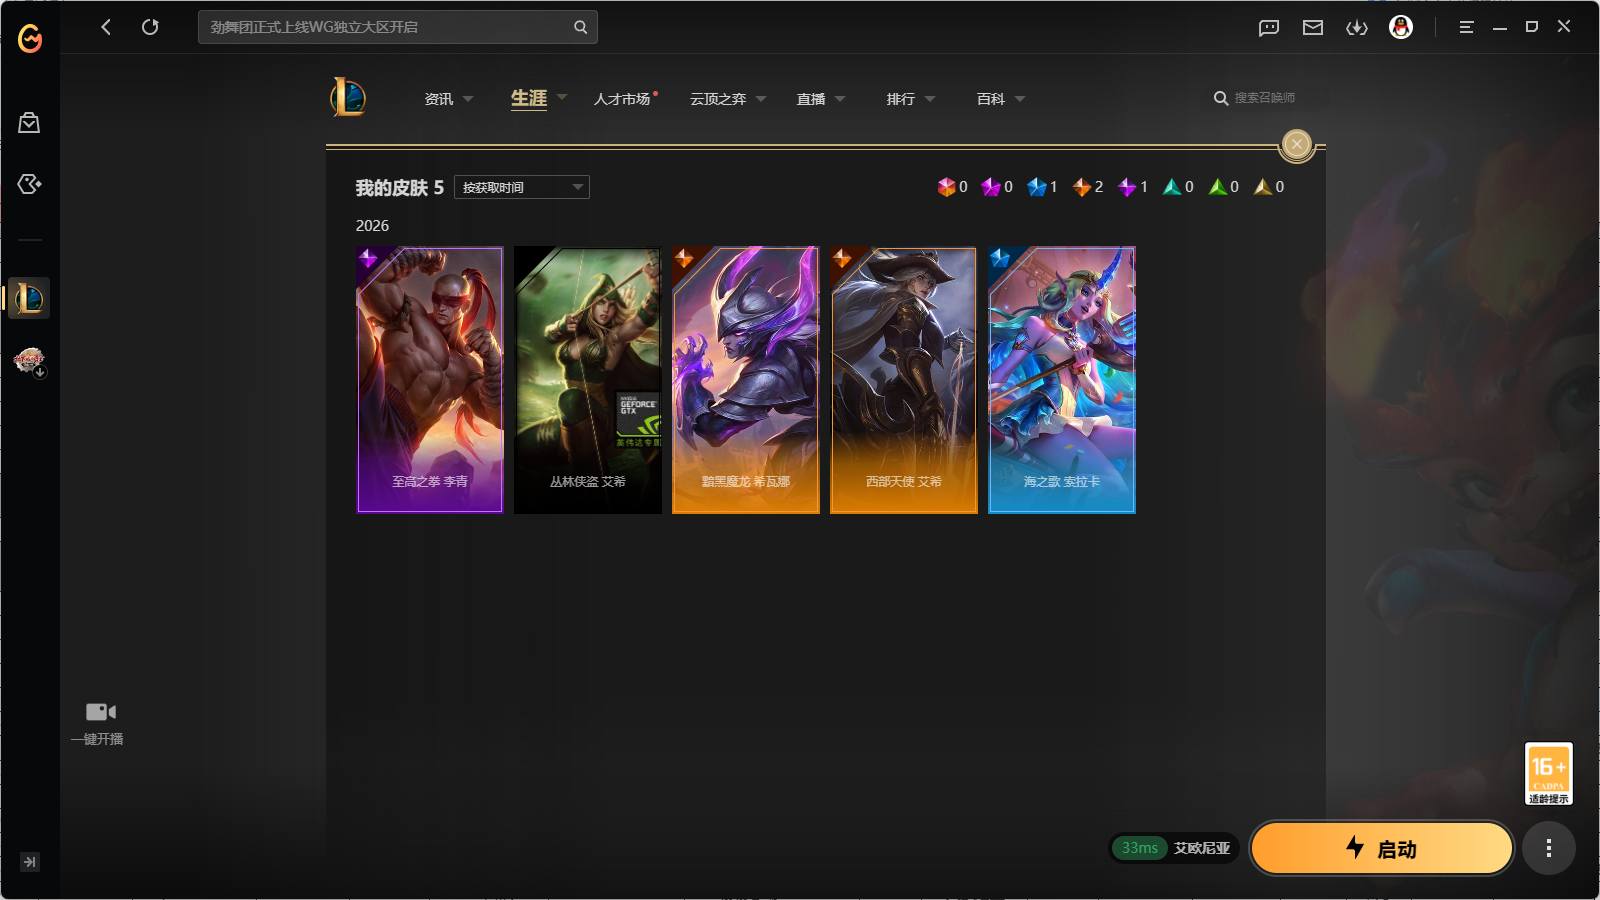The height and width of the screenshot is (900, 1600).
Task: Refresh the page with reload icon
Action: pos(150,27)
